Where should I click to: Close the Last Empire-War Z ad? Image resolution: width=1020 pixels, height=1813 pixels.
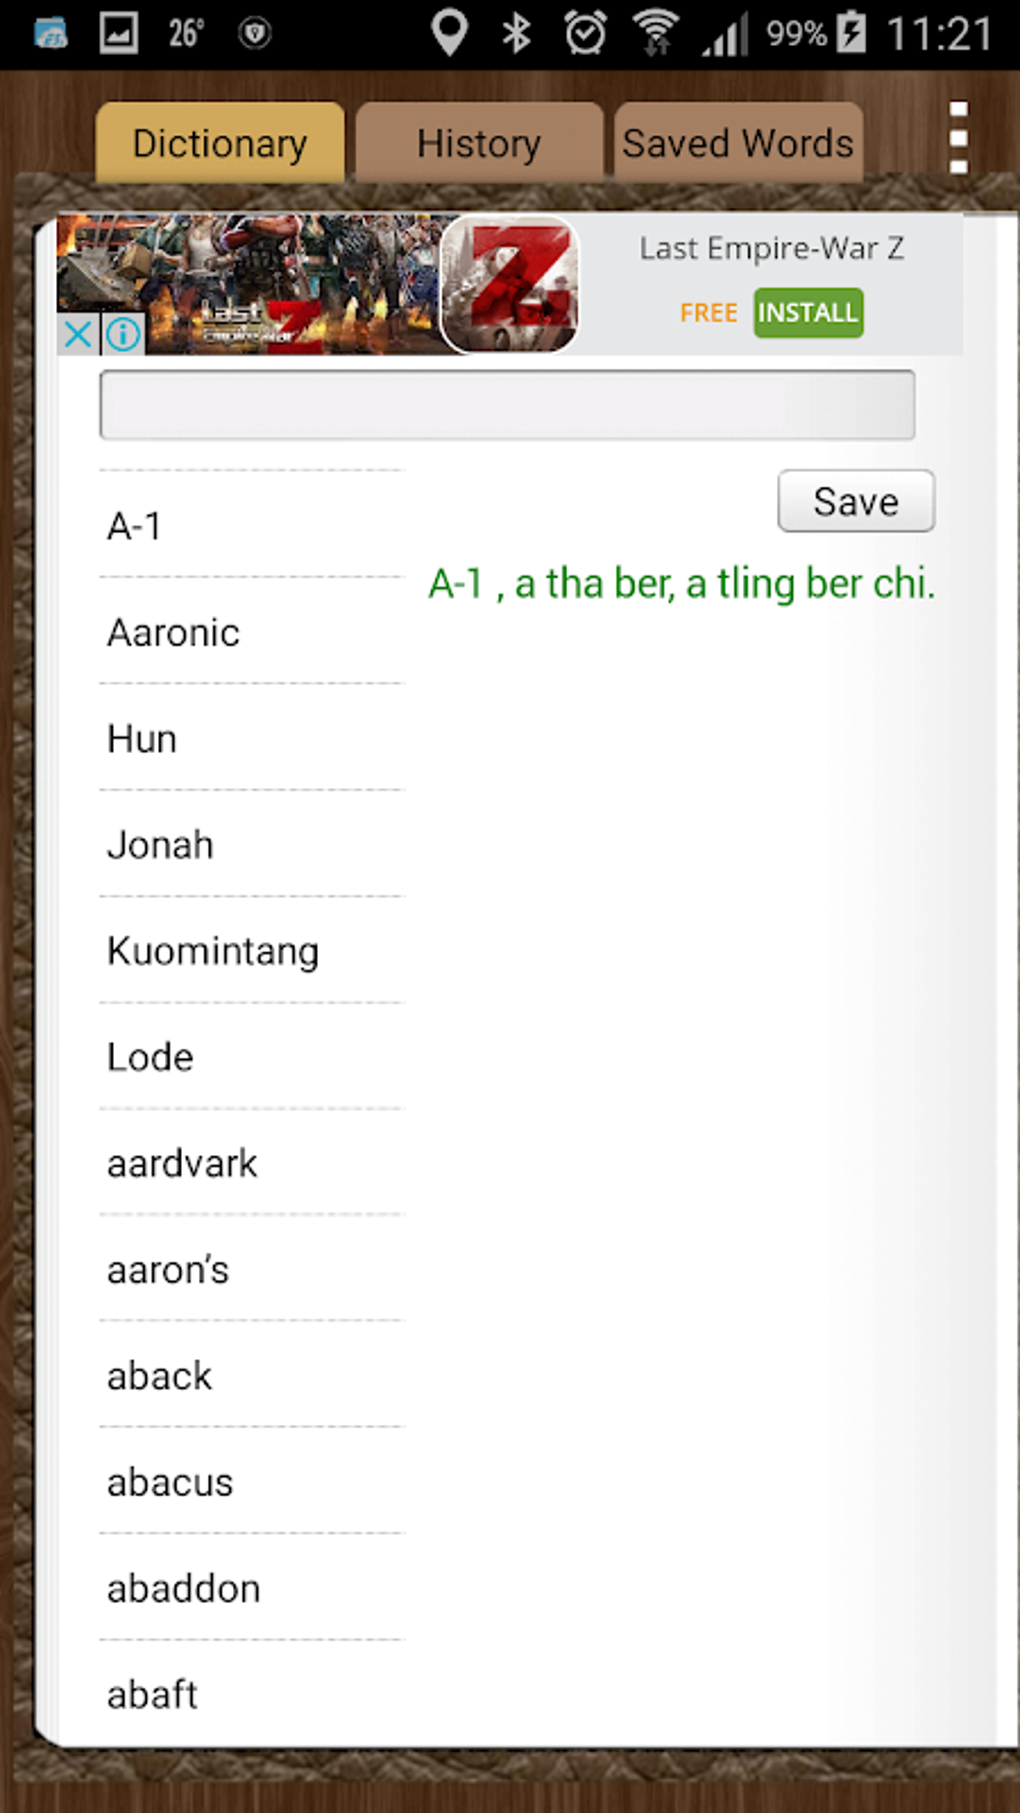click(76, 334)
